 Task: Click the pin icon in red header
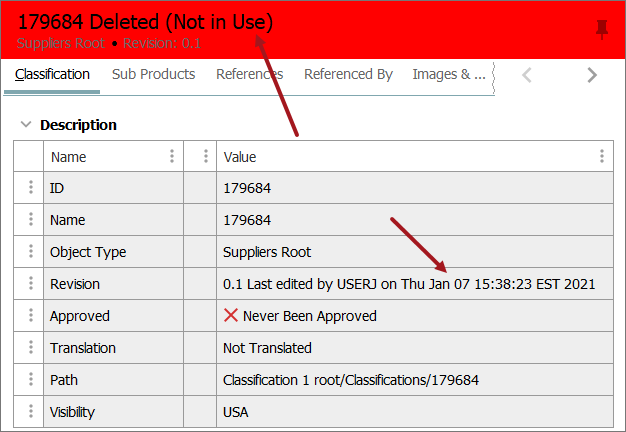[x=601, y=30]
